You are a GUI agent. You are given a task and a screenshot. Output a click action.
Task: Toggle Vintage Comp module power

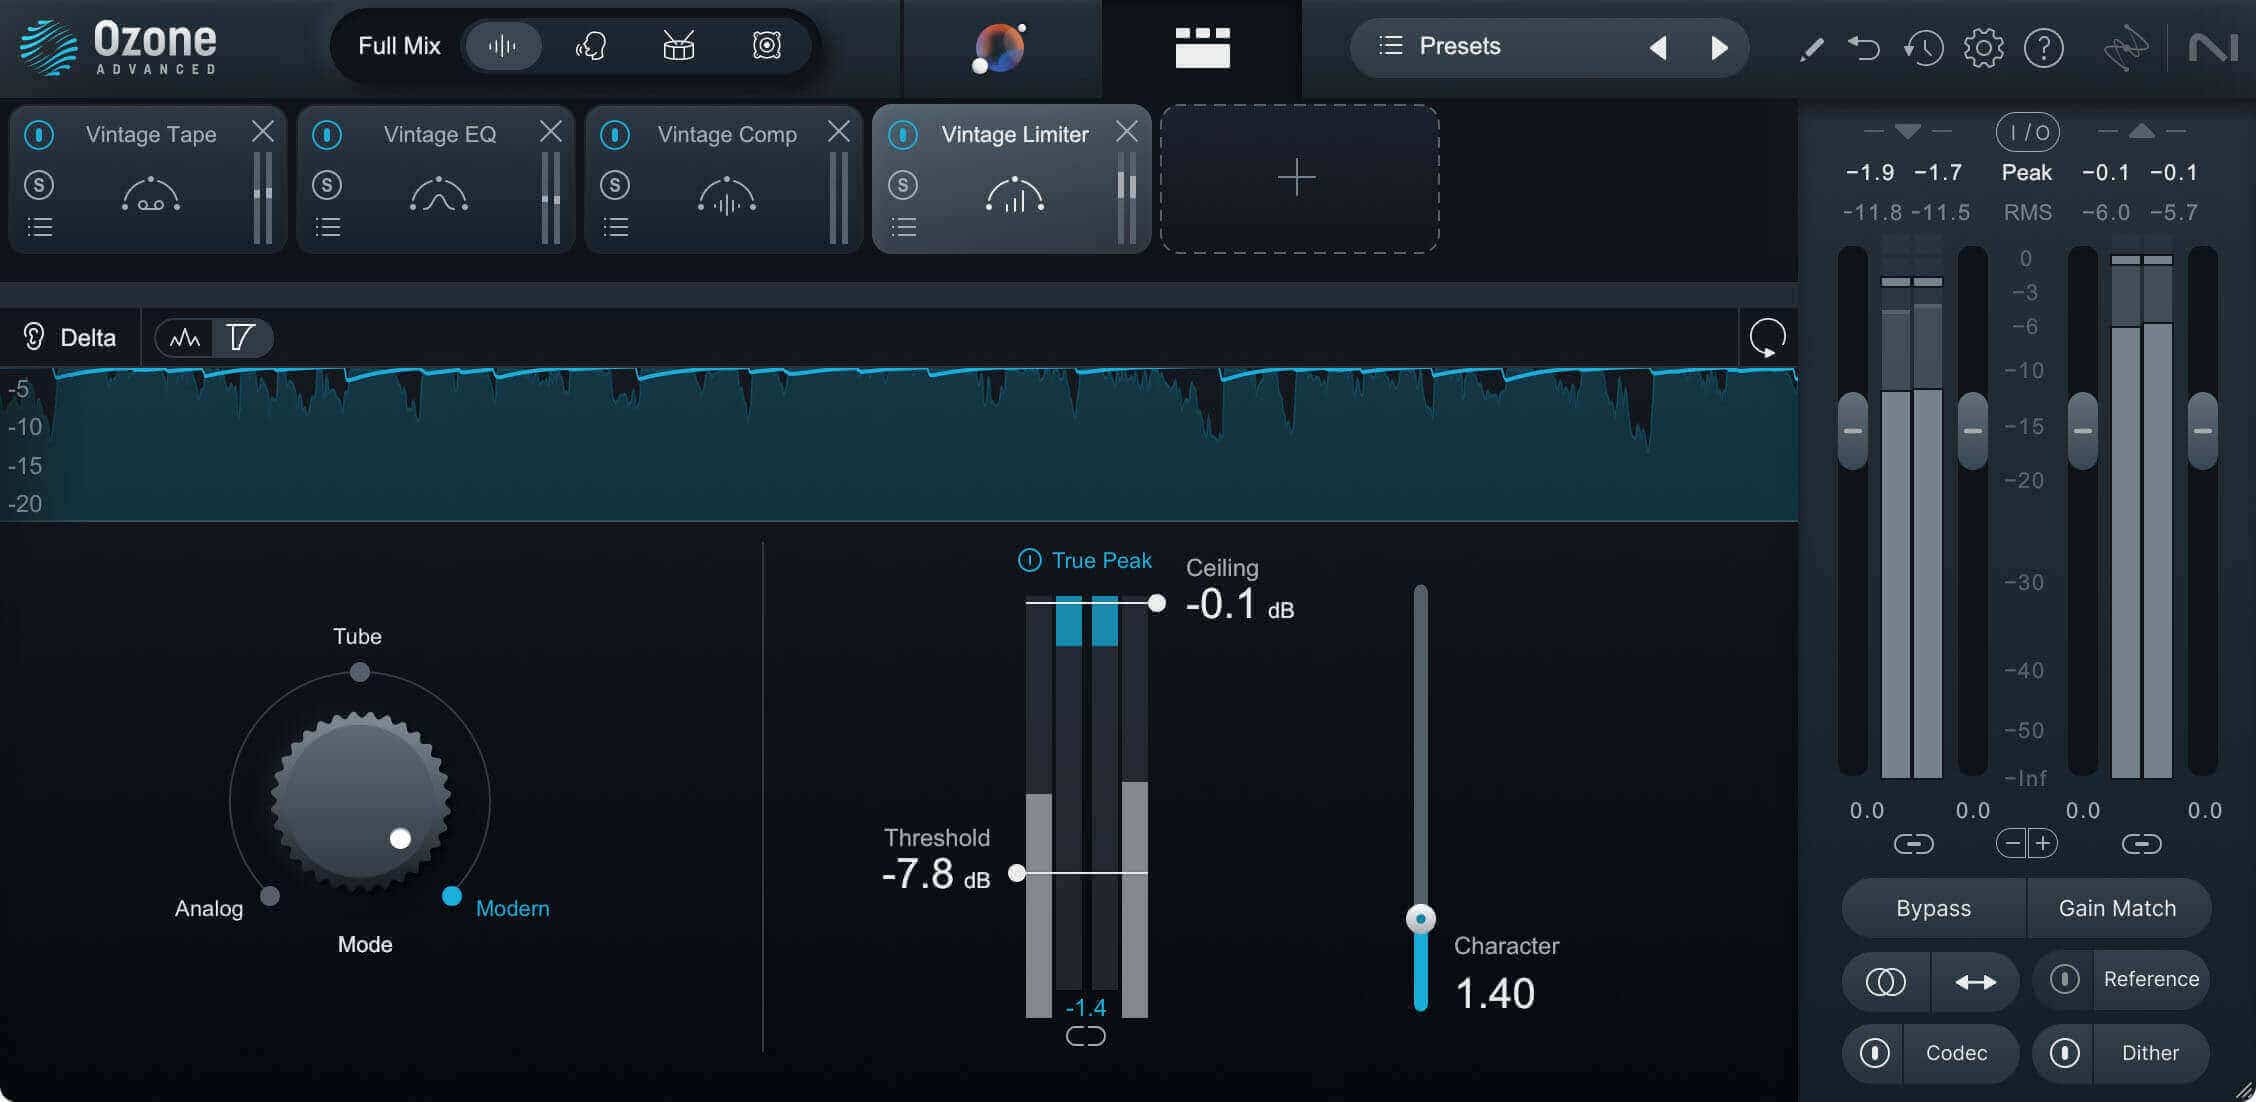615,134
